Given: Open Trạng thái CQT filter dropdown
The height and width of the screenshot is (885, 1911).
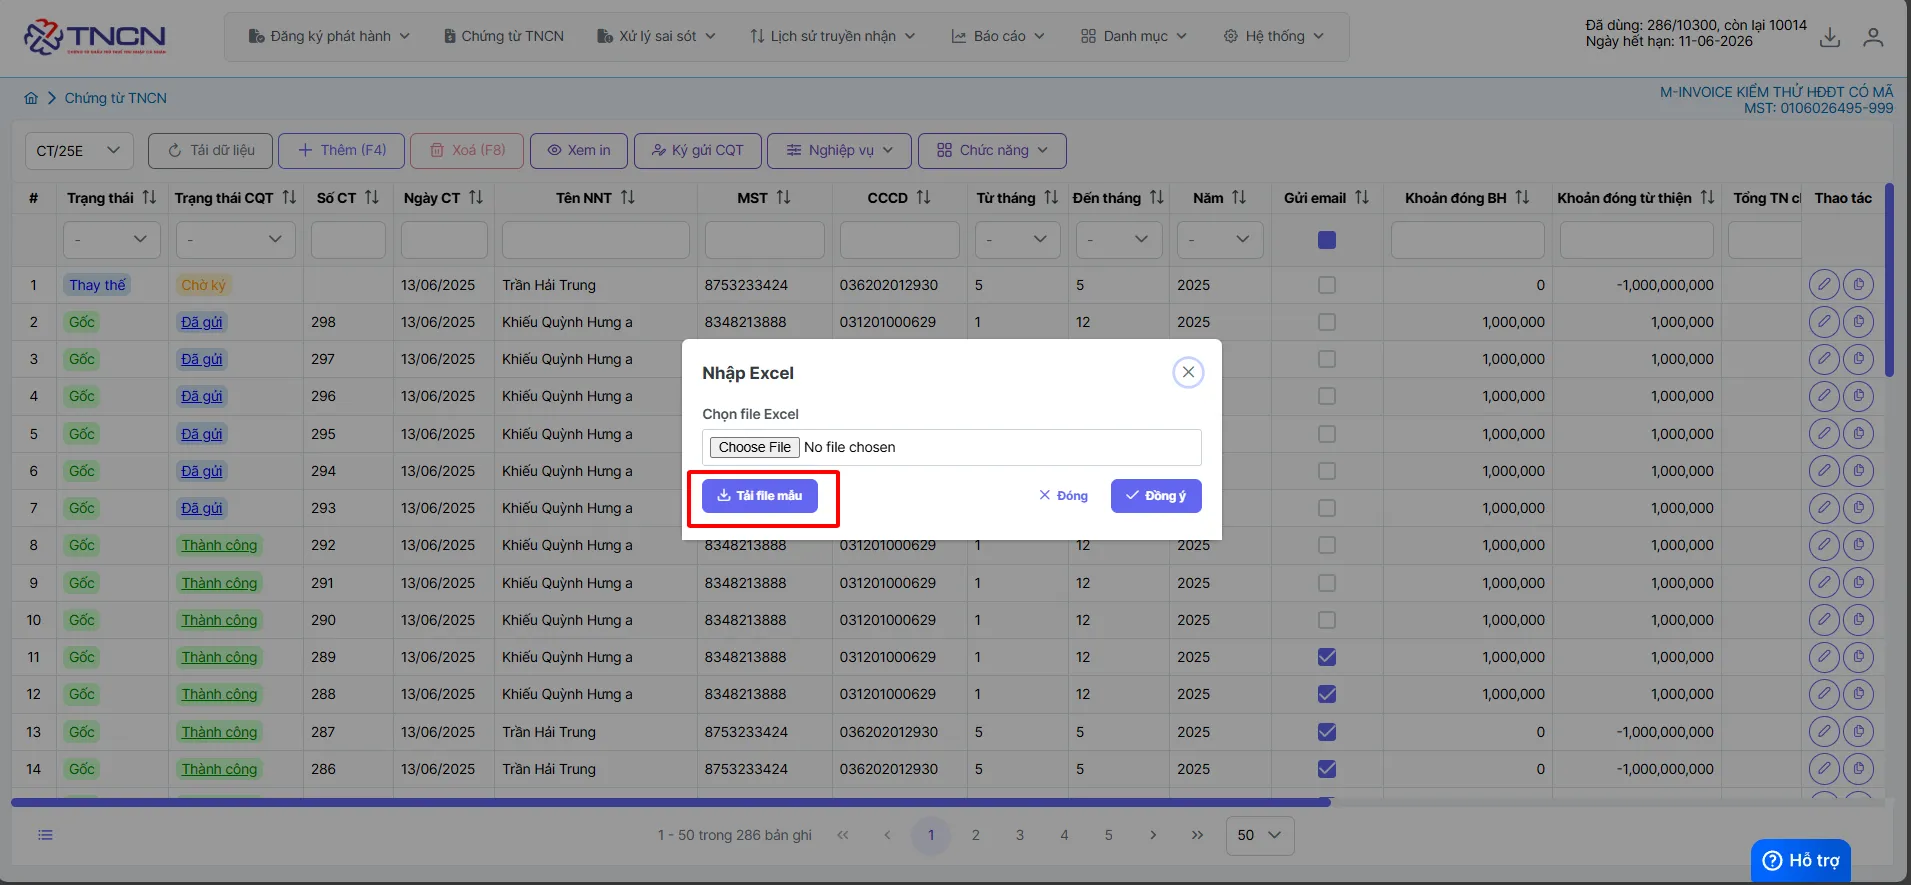Looking at the screenshot, I should click(x=235, y=240).
